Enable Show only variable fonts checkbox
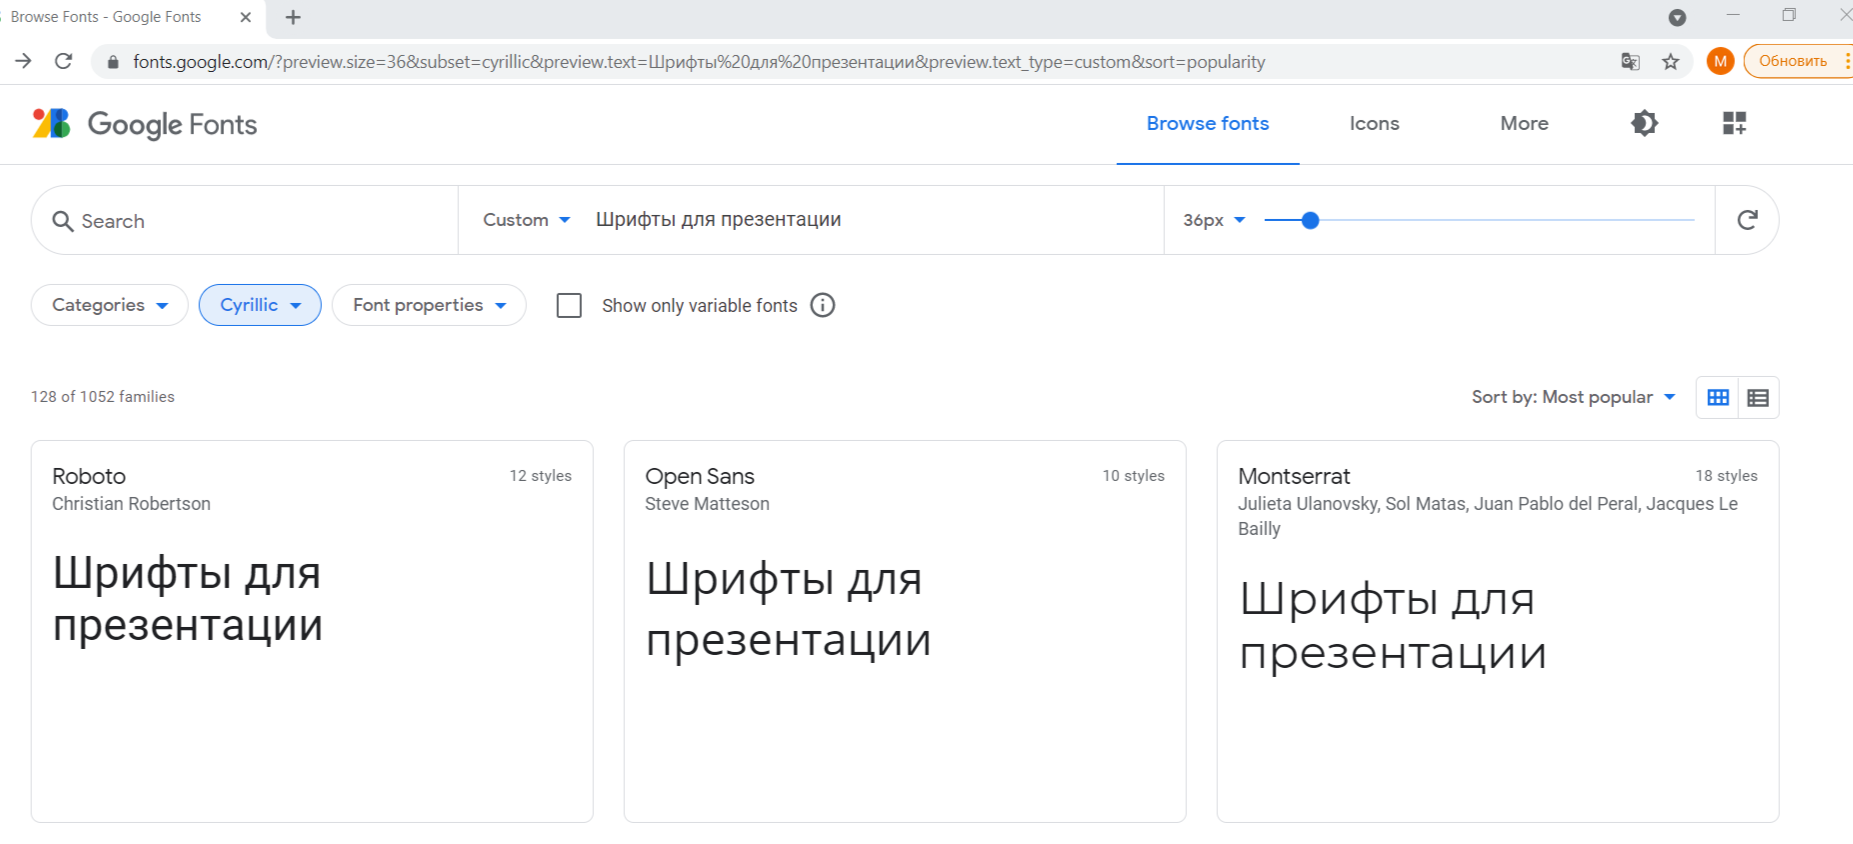The width and height of the screenshot is (1853, 844). tap(569, 305)
